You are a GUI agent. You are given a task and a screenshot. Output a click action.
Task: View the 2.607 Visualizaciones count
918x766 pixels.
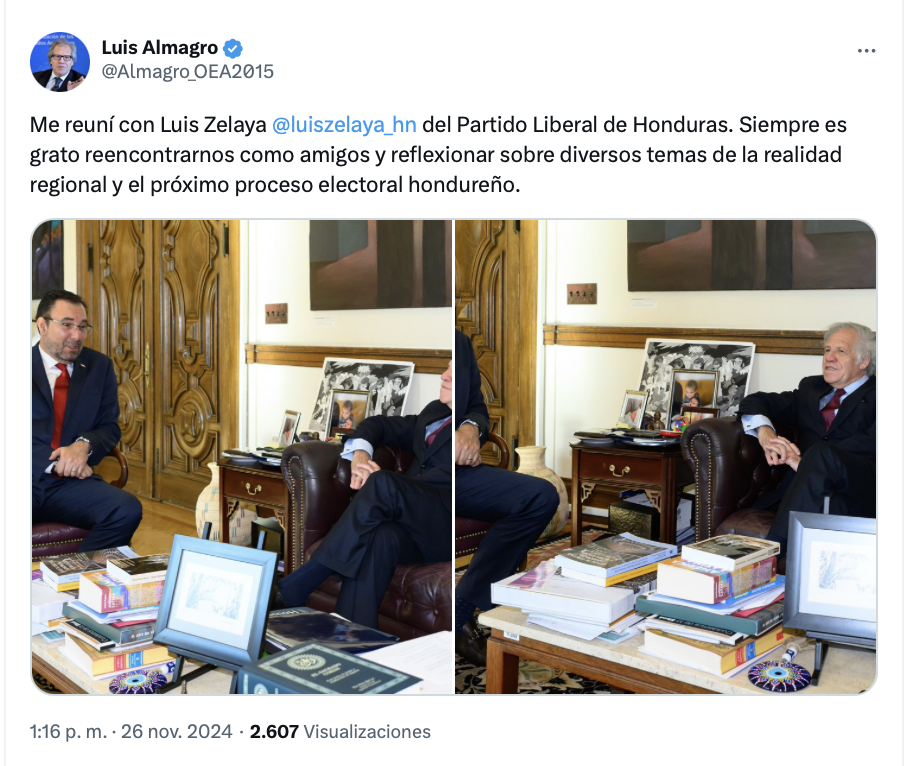click(340, 731)
